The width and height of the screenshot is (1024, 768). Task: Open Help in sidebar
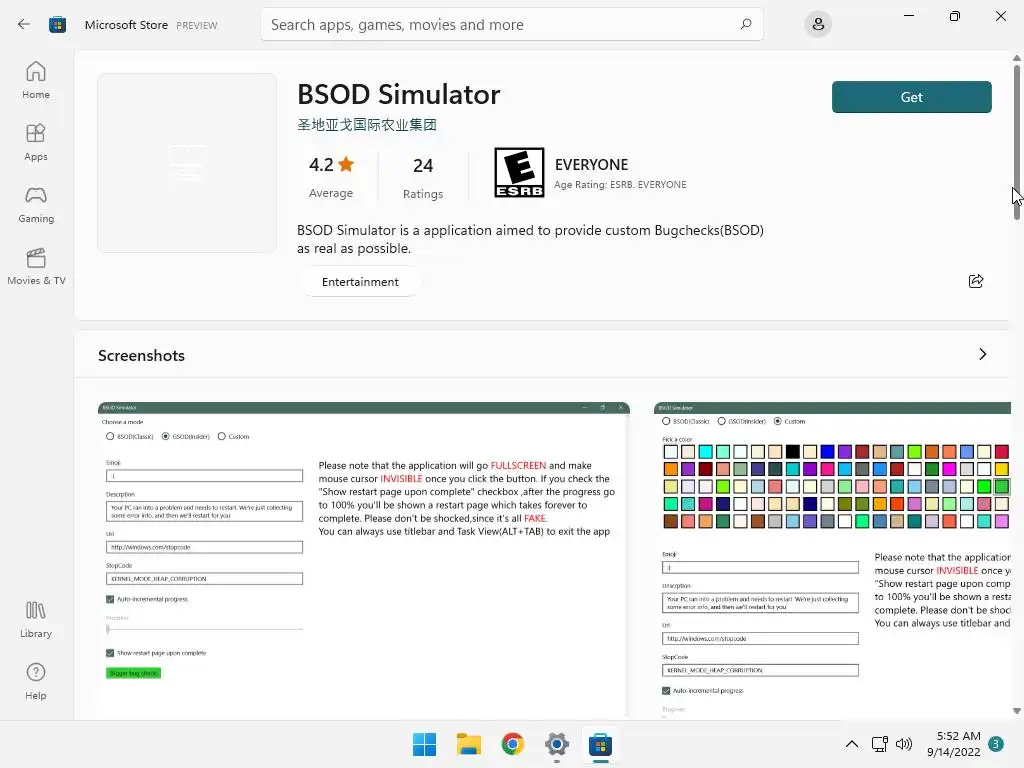[36, 681]
